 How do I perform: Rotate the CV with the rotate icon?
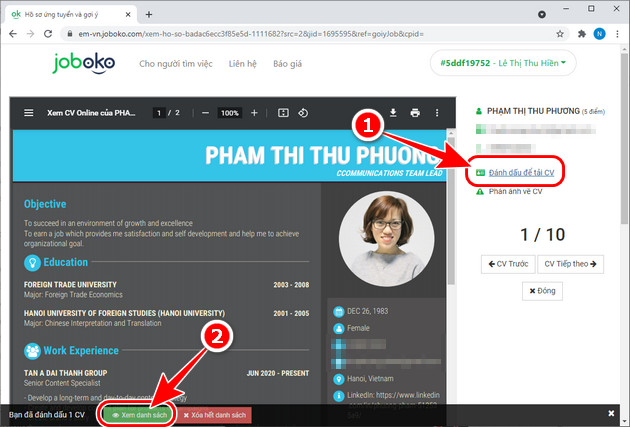coord(303,113)
